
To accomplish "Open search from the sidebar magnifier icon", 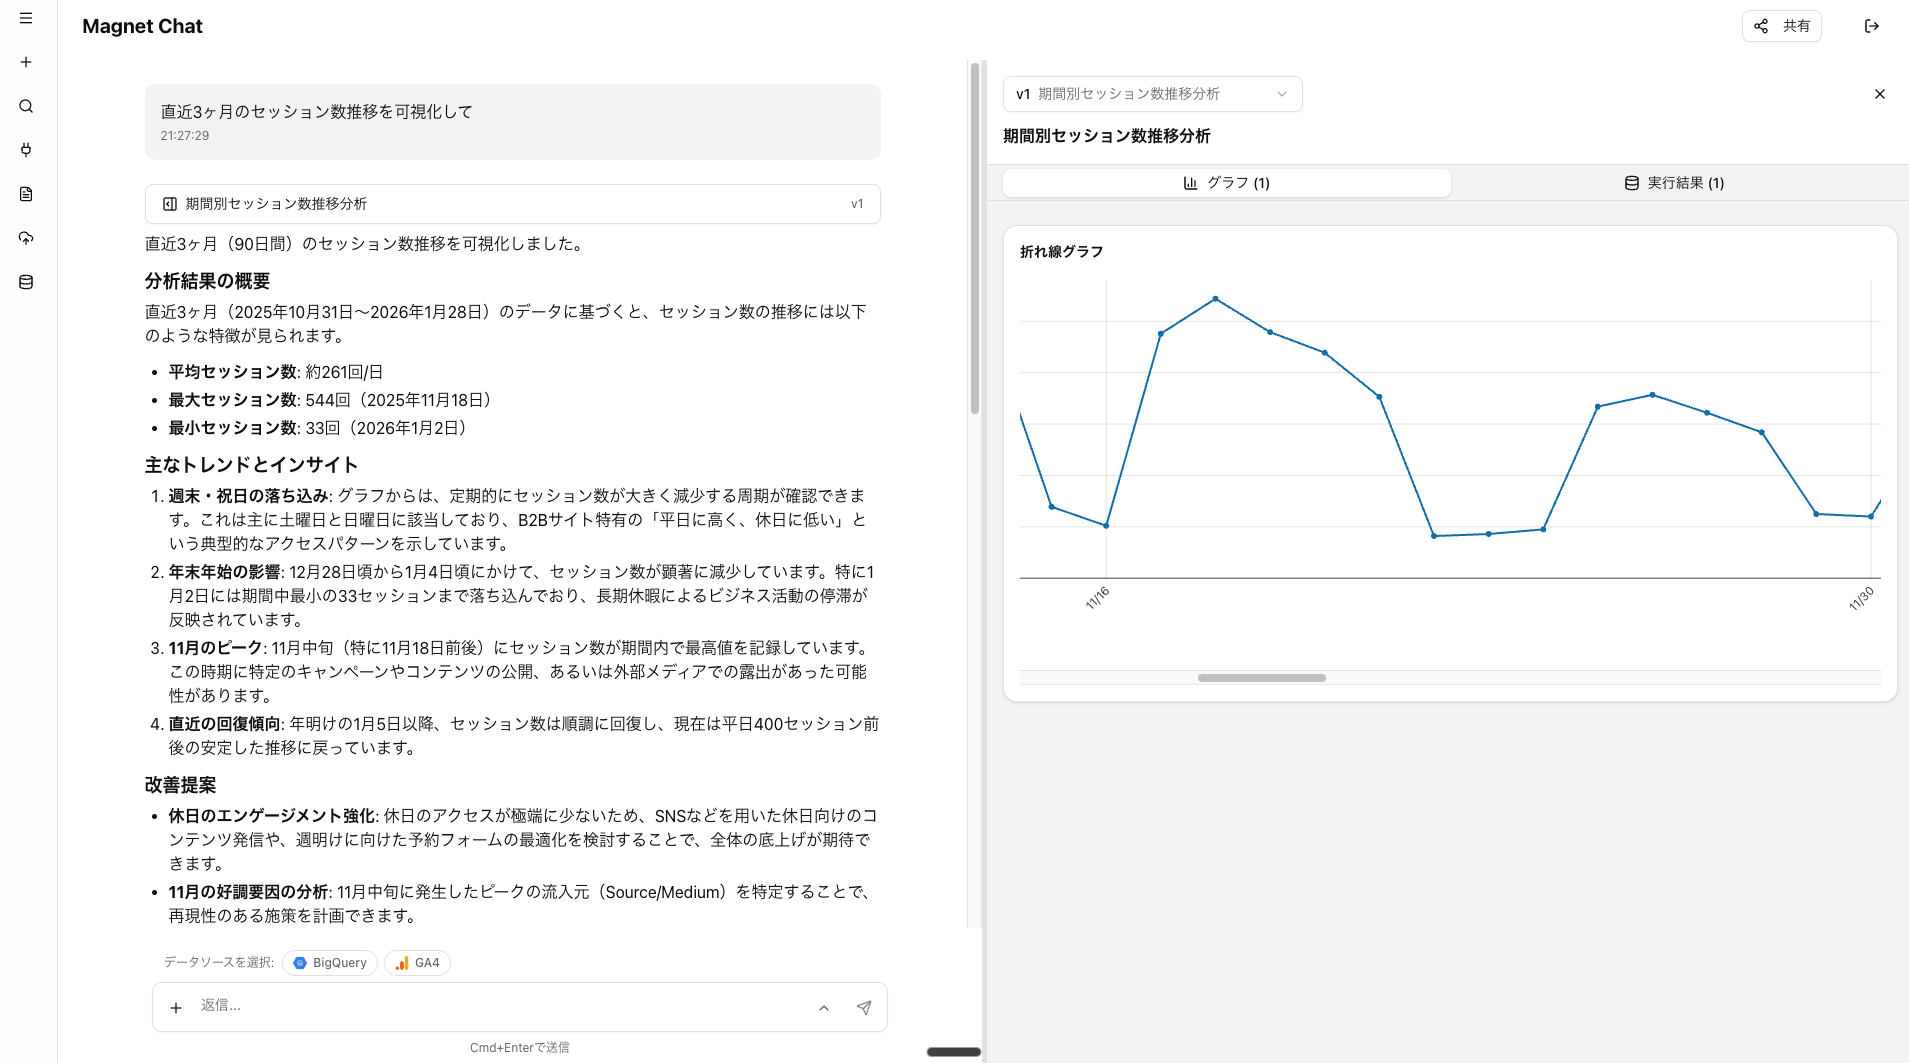I will click(26, 106).
